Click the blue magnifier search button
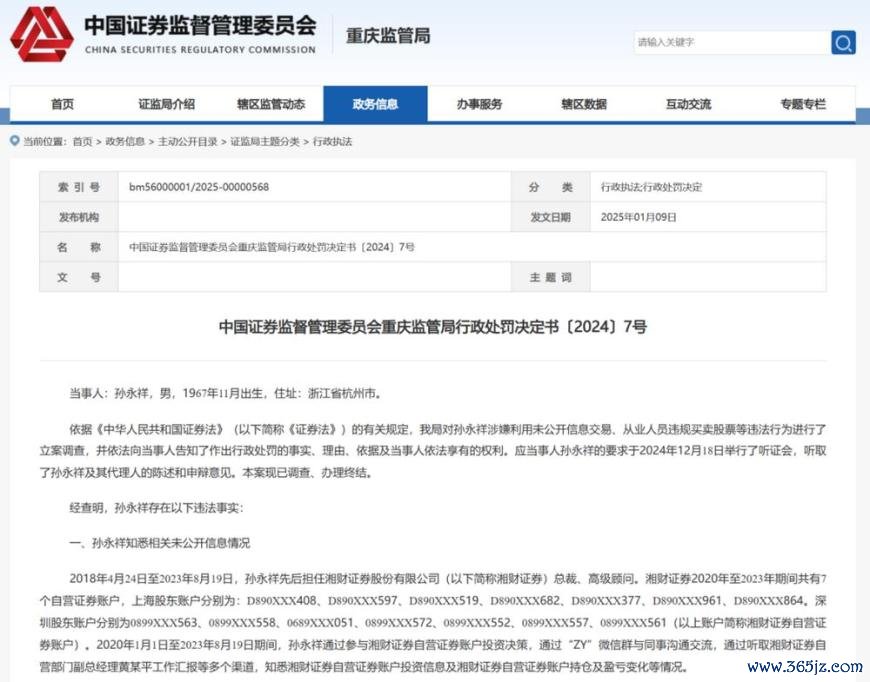The width and height of the screenshot is (870, 682). [x=843, y=42]
